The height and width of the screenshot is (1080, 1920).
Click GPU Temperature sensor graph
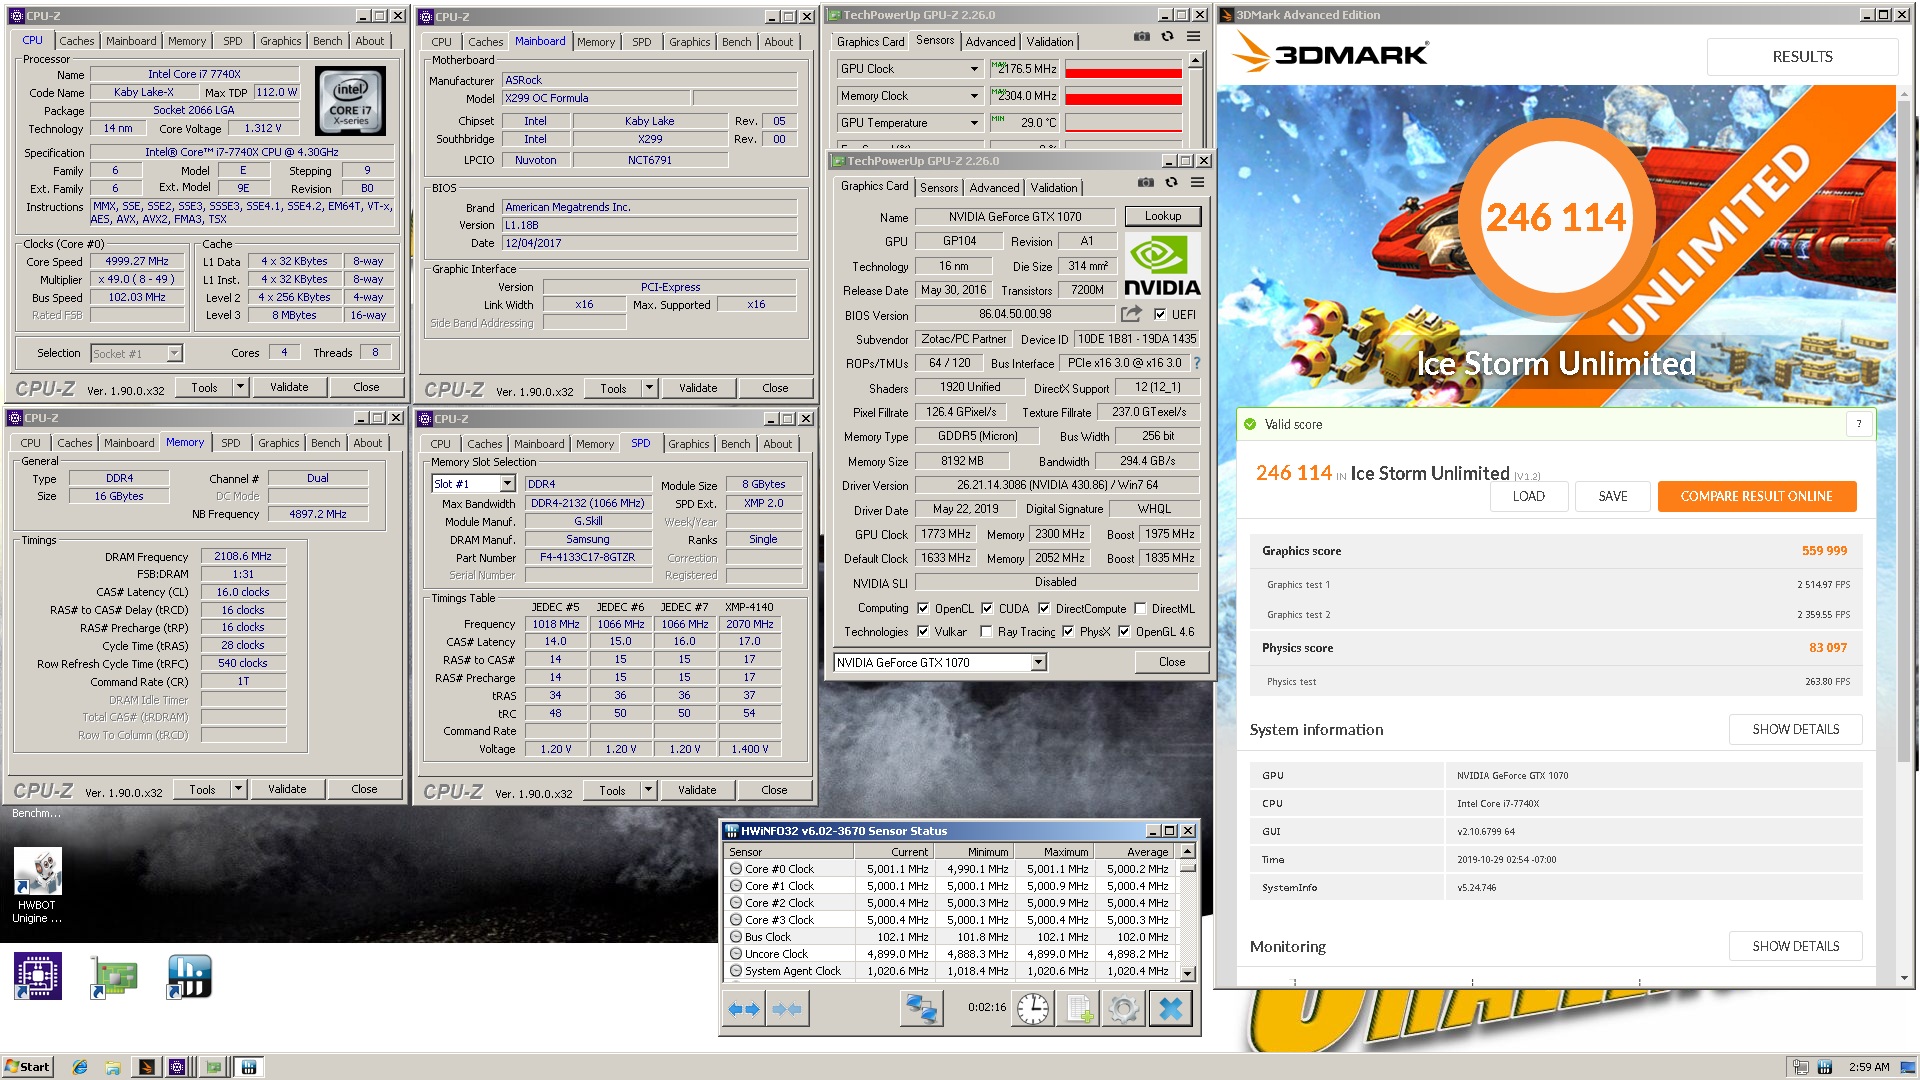(x=1123, y=123)
